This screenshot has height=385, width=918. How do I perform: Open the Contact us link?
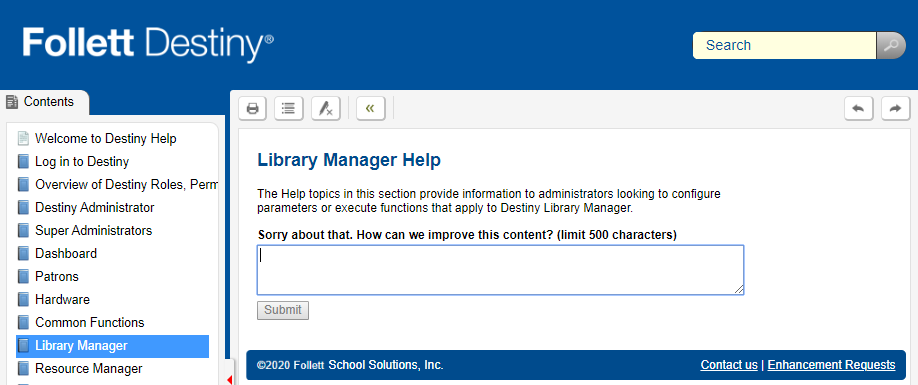click(729, 365)
